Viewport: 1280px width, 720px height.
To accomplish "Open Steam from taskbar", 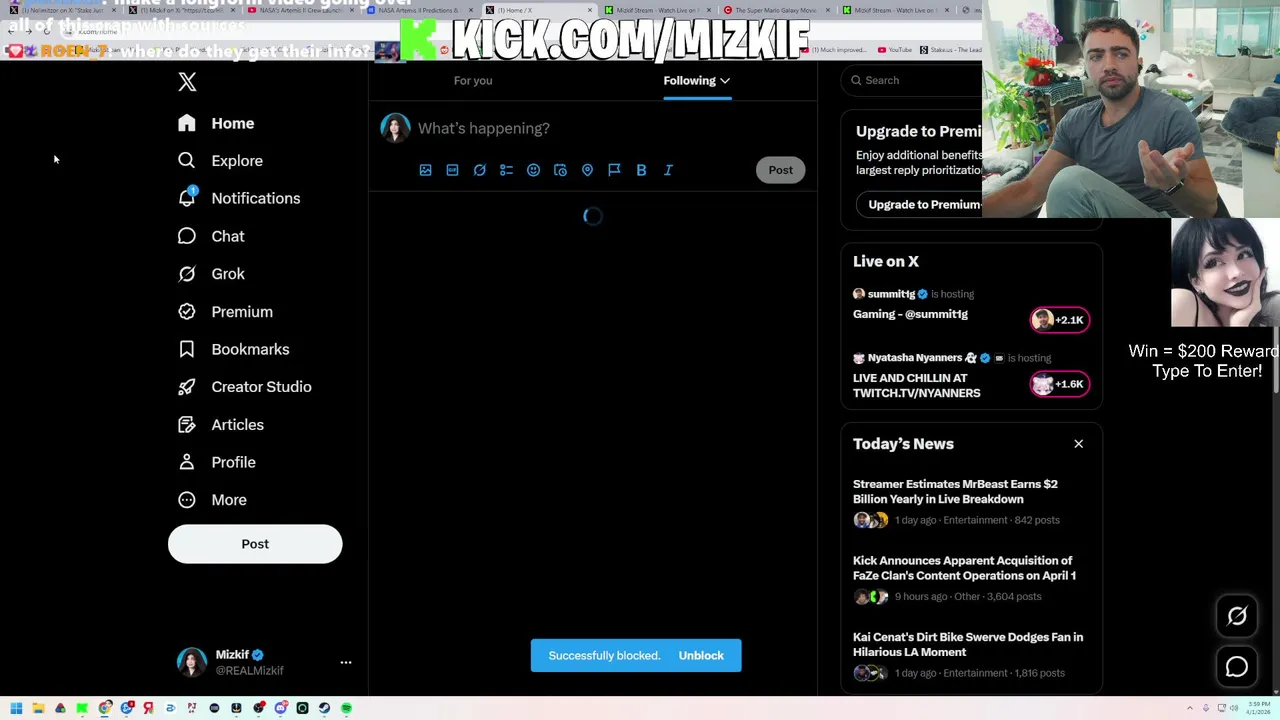I will [x=324, y=708].
